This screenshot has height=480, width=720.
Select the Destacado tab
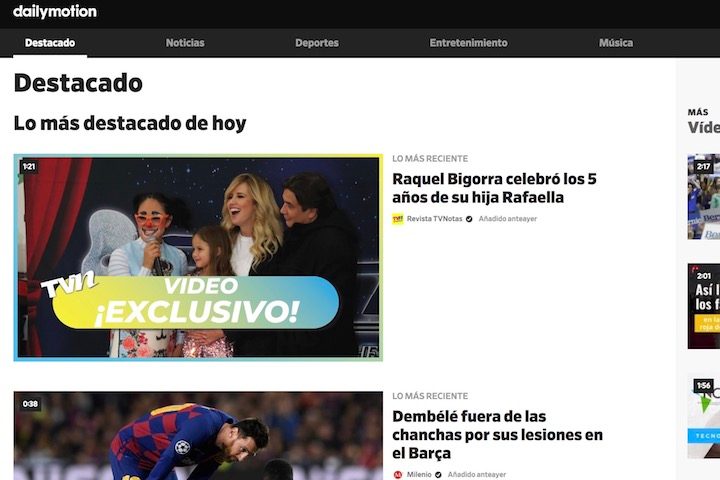pos(50,43)
